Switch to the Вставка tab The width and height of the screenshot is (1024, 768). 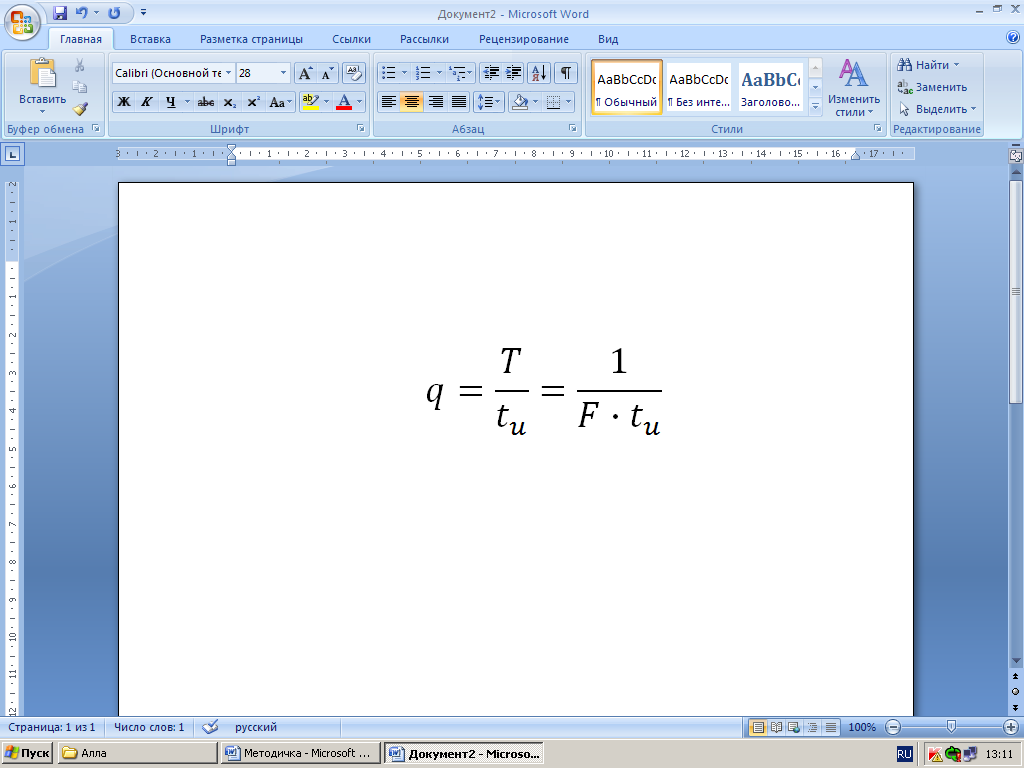point(150,39)
